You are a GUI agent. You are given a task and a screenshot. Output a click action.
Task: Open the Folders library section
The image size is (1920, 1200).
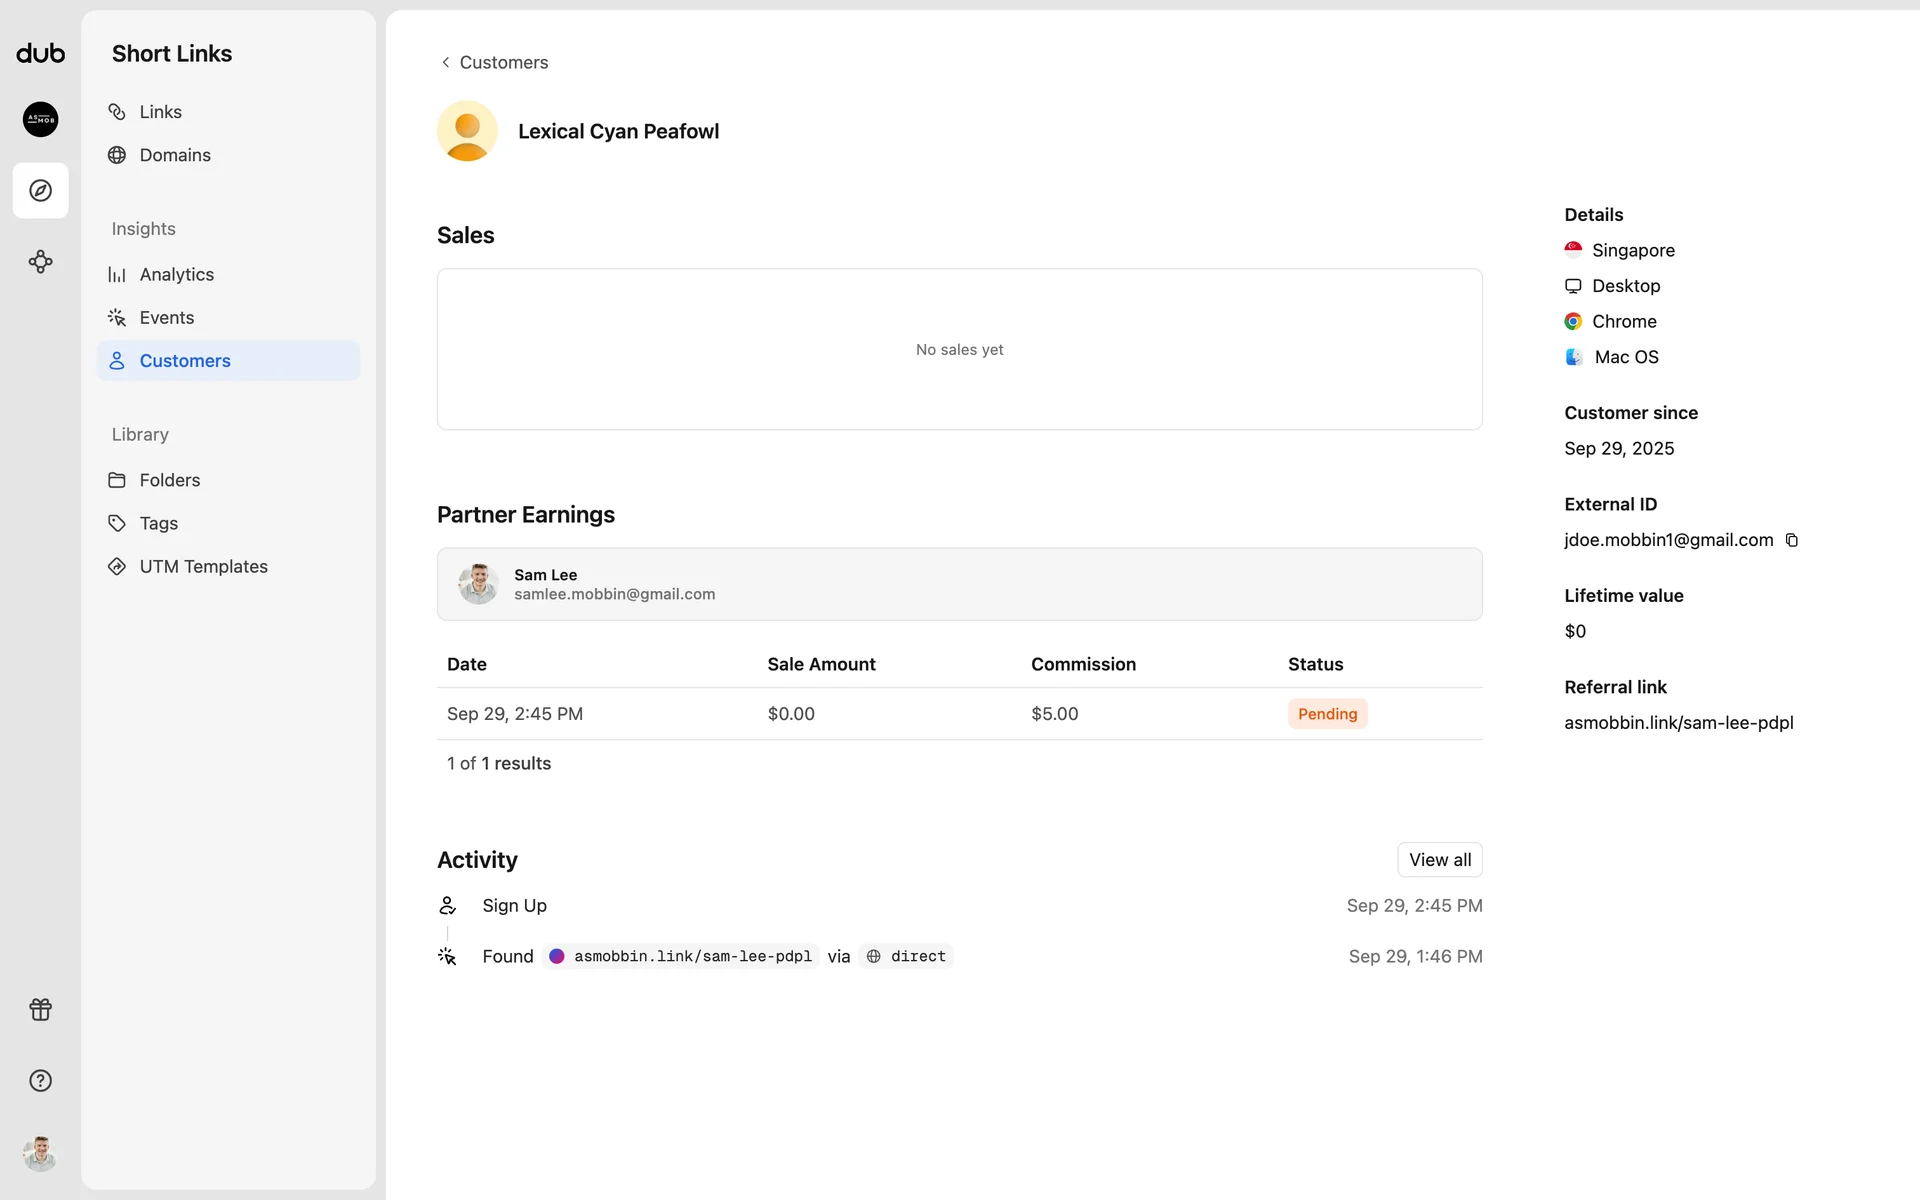[169, 480]
